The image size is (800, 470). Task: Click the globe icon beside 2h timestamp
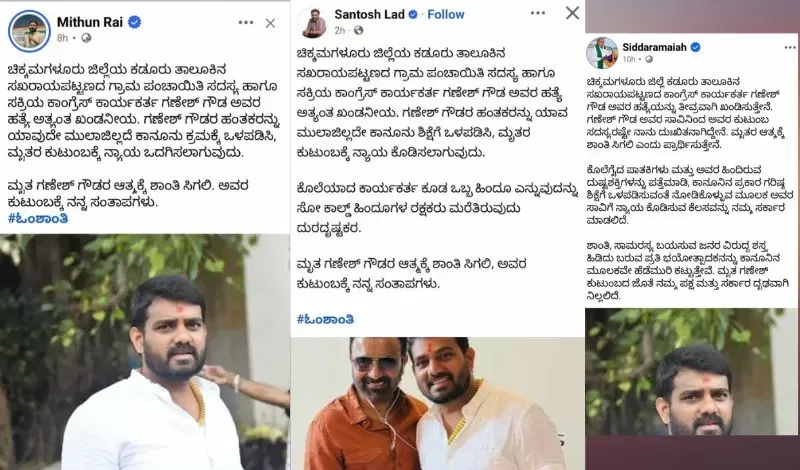(359, 31)
